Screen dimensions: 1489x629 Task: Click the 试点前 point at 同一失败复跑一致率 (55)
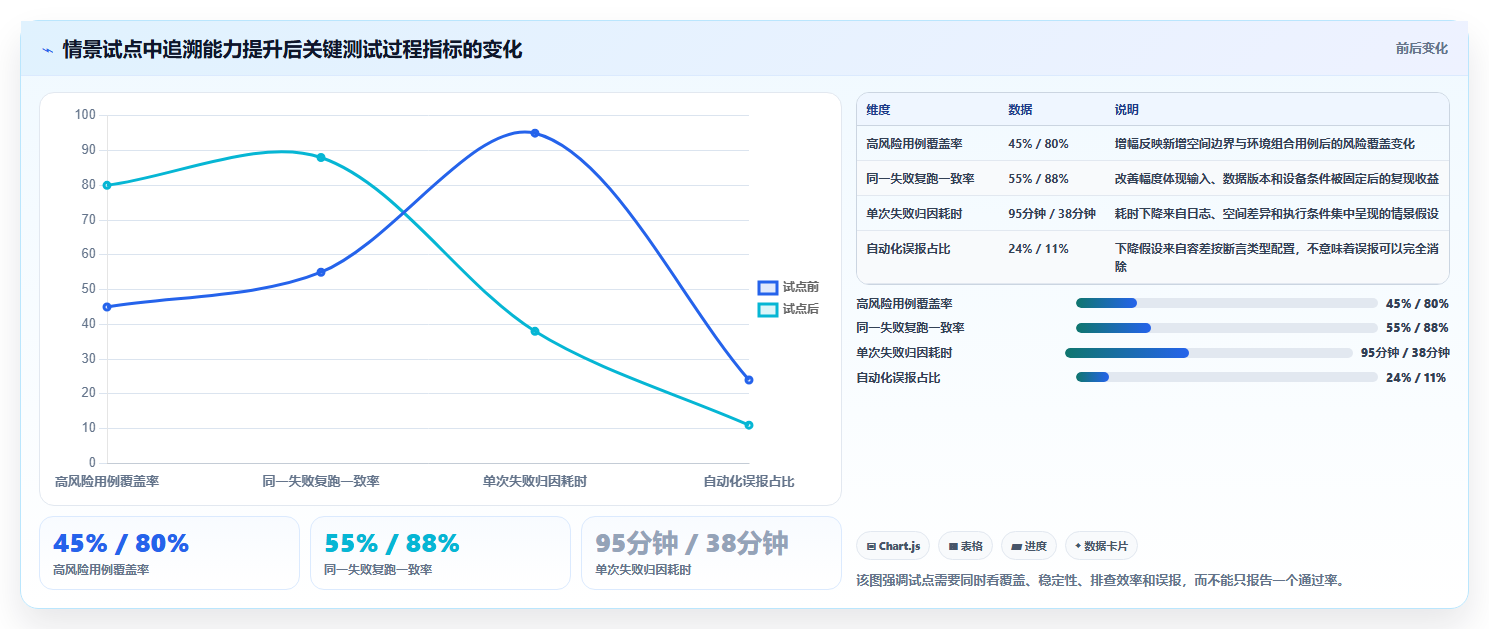click(321, 272)
